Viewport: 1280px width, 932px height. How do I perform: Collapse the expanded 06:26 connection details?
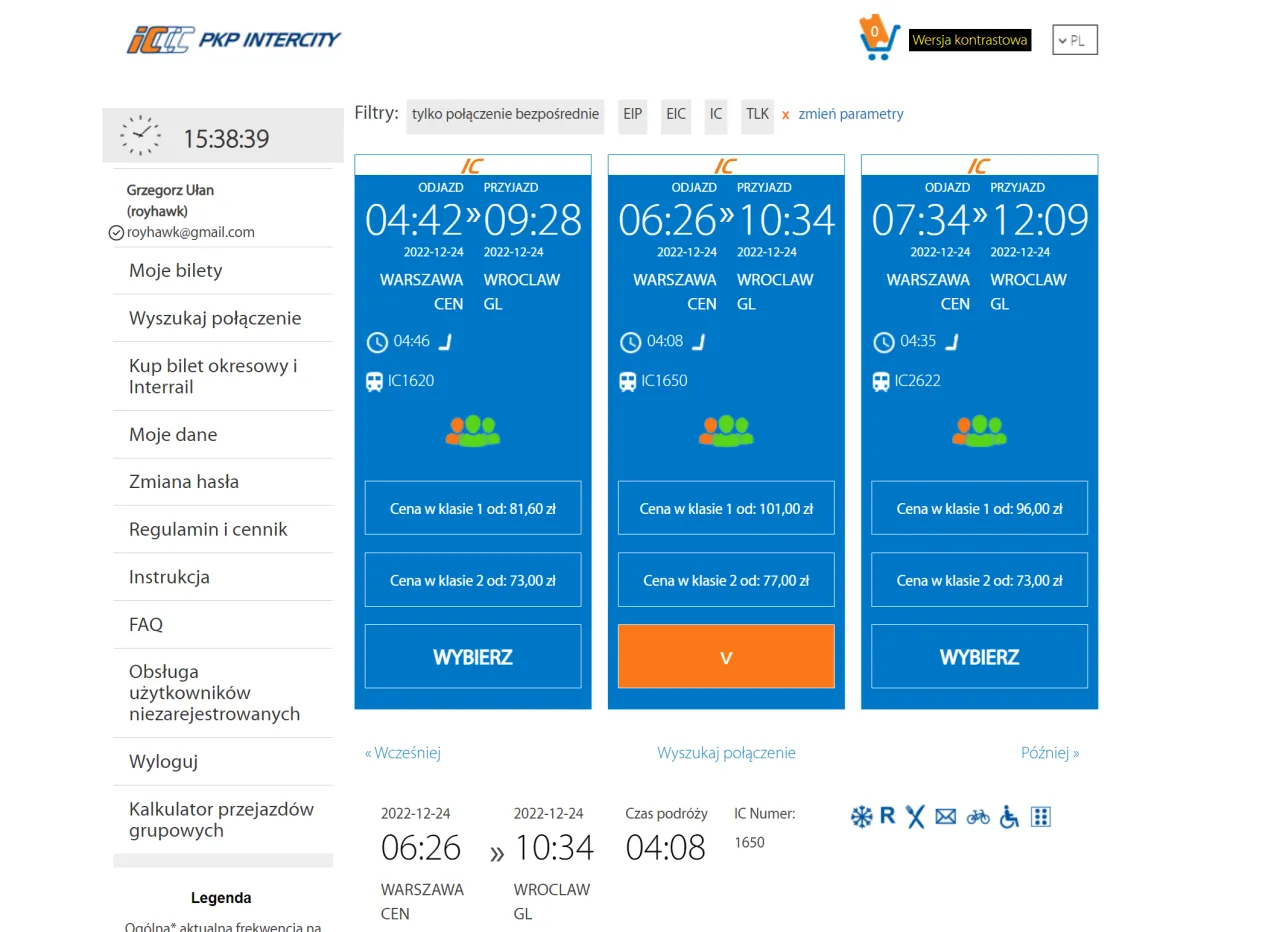click(726, 657)
